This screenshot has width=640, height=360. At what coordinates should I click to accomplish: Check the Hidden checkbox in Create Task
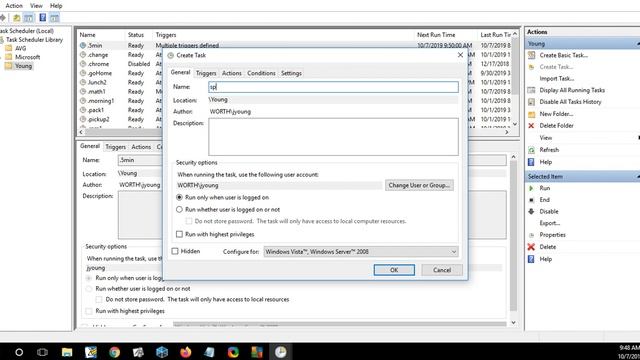[x=175, y=251]
